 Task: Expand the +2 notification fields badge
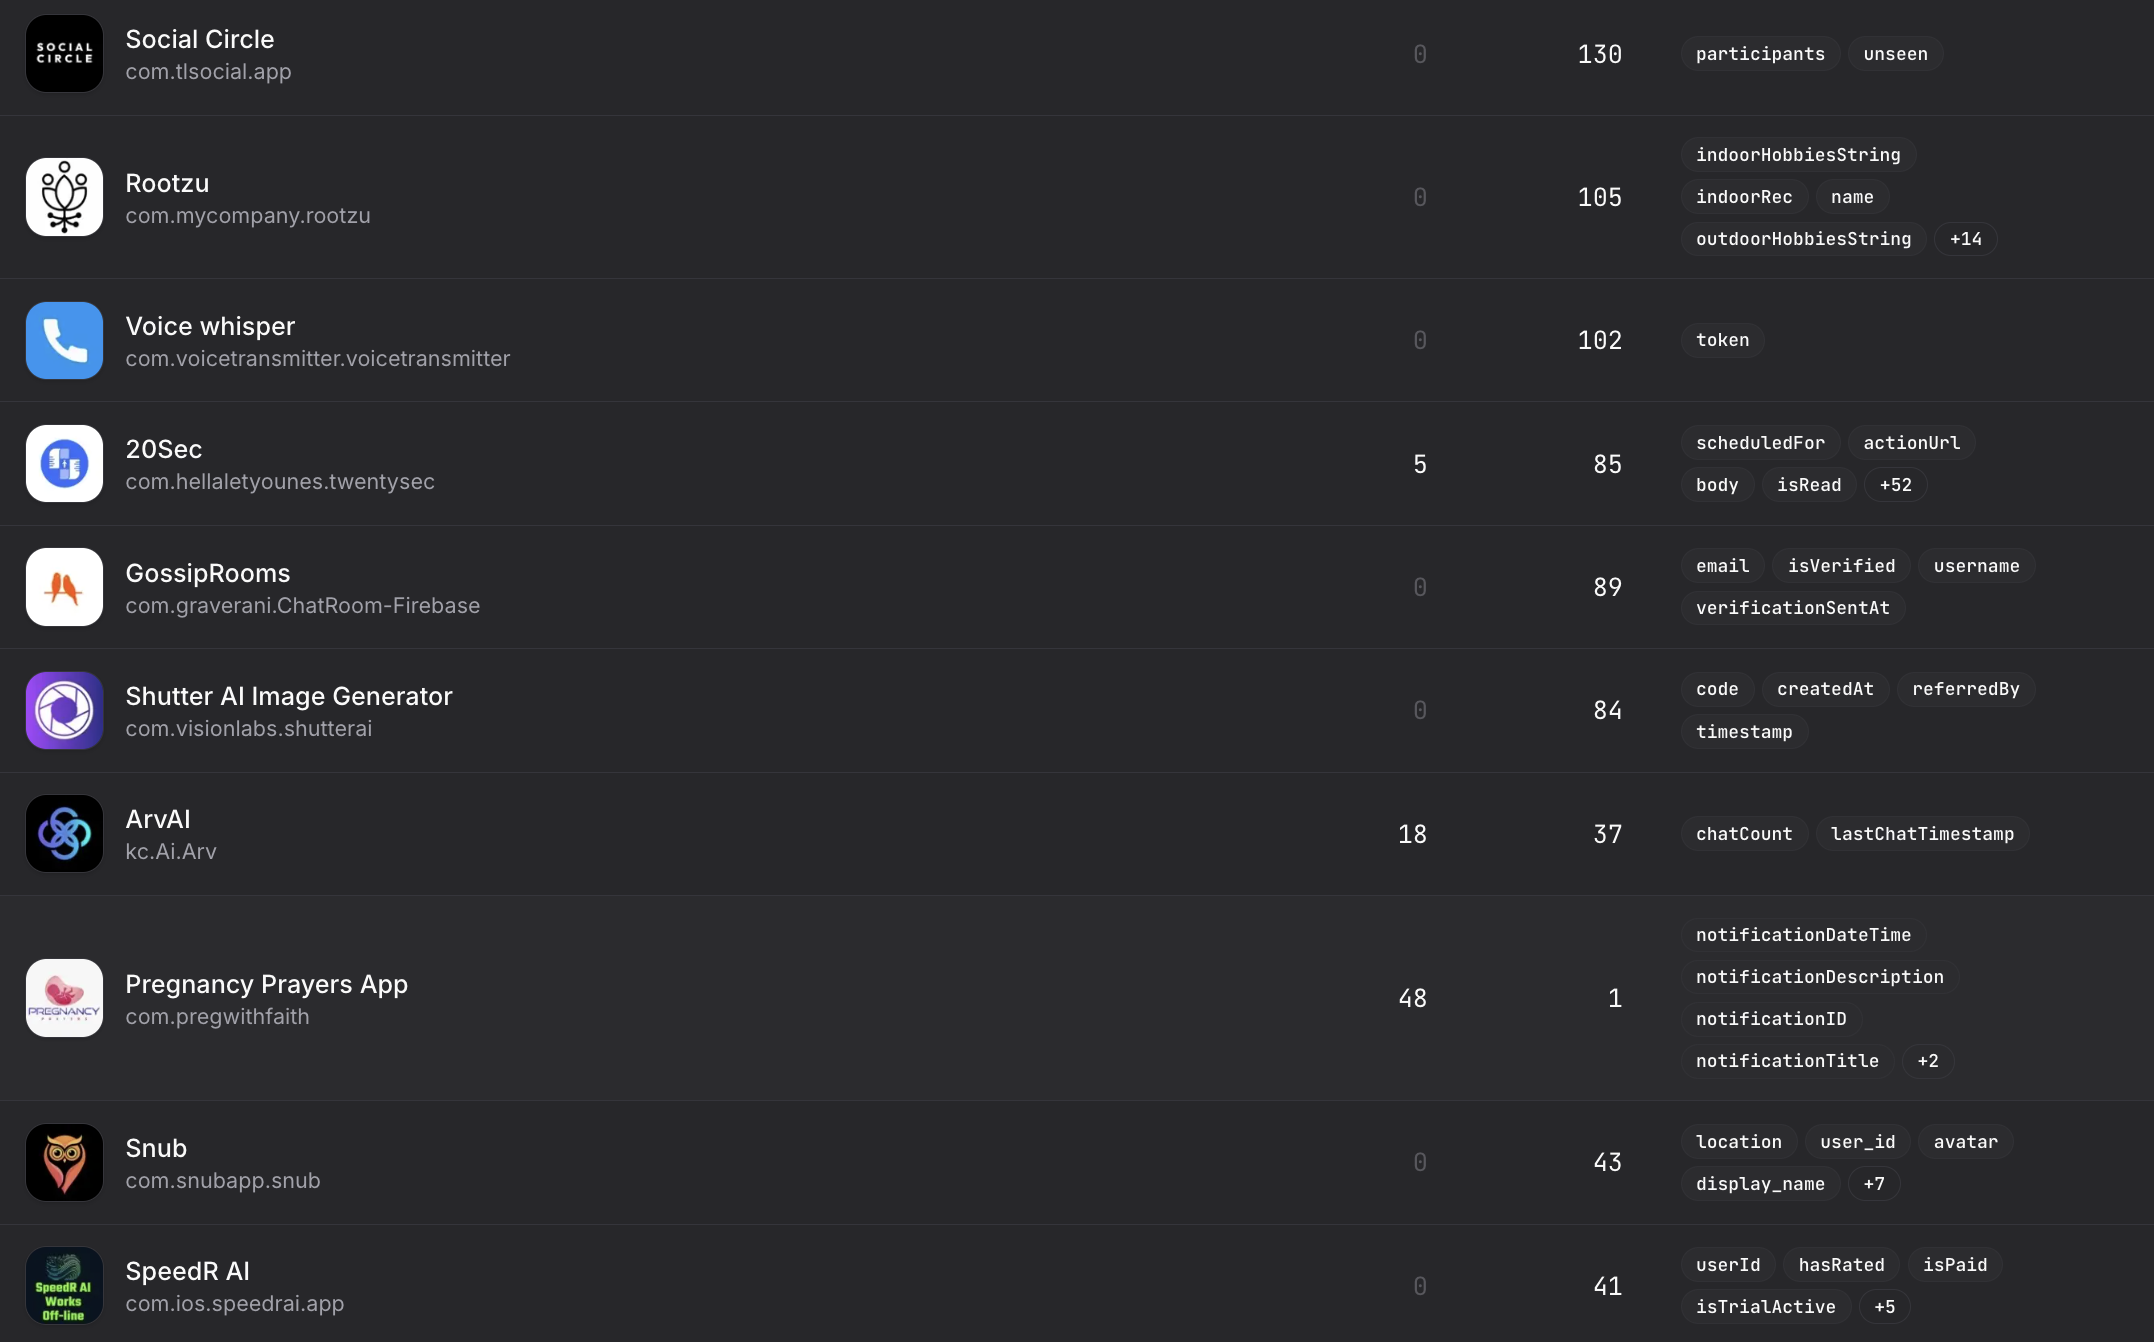click(1927, 1061)
